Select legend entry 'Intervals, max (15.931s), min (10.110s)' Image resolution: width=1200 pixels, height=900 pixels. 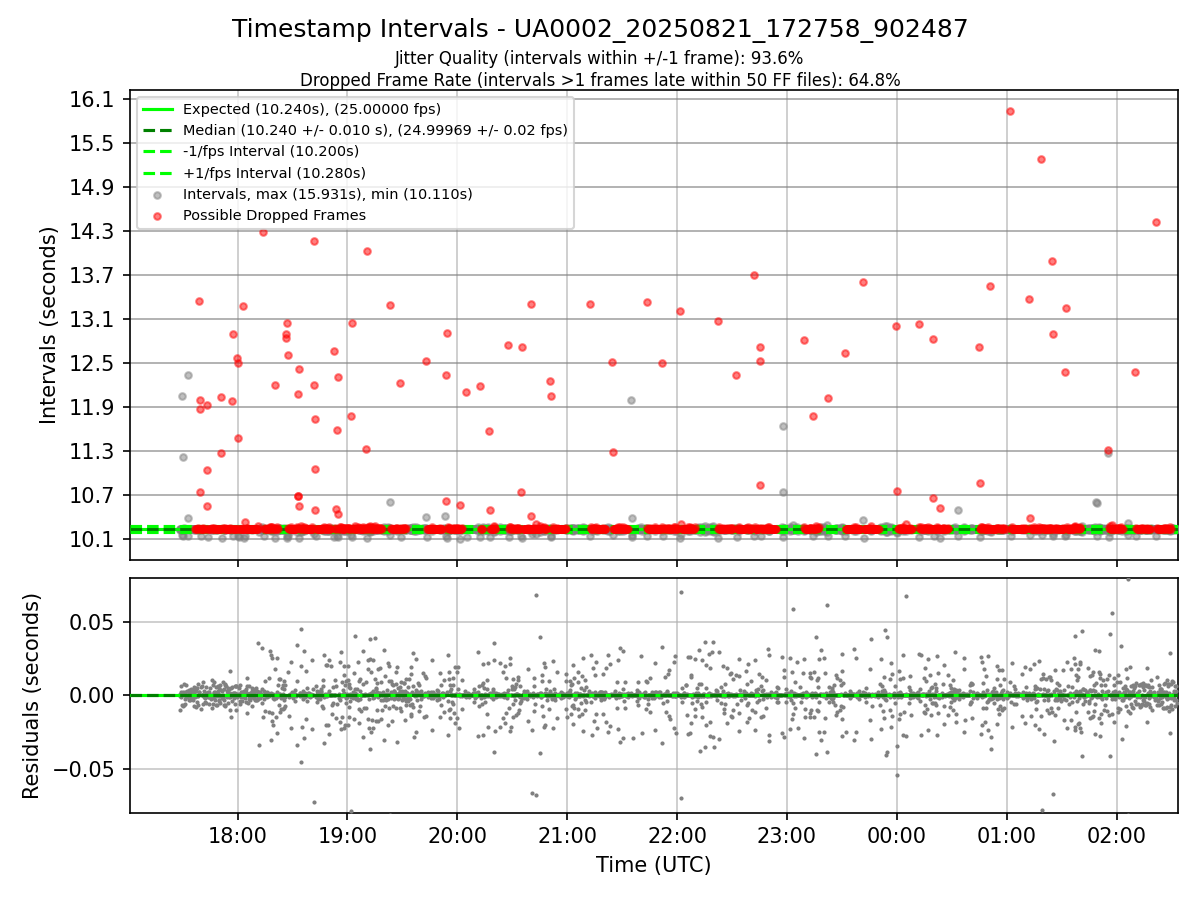pyautogui.click(x=327, y=194)
